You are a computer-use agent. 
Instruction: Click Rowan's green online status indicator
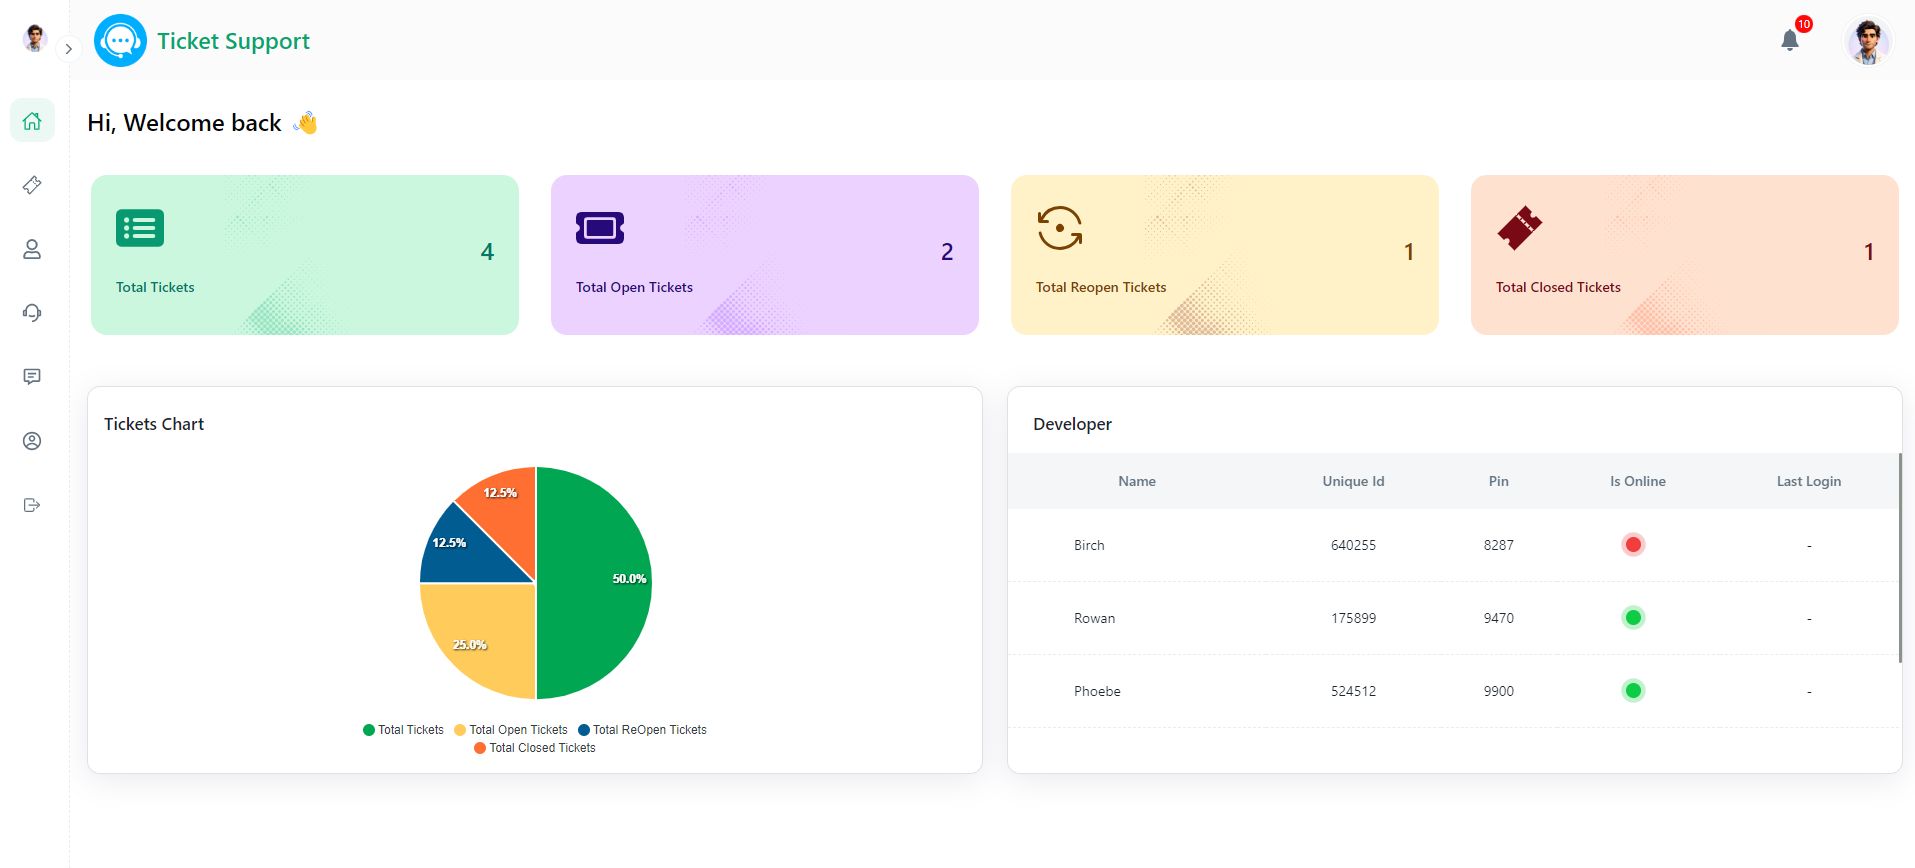(1633, 618)
